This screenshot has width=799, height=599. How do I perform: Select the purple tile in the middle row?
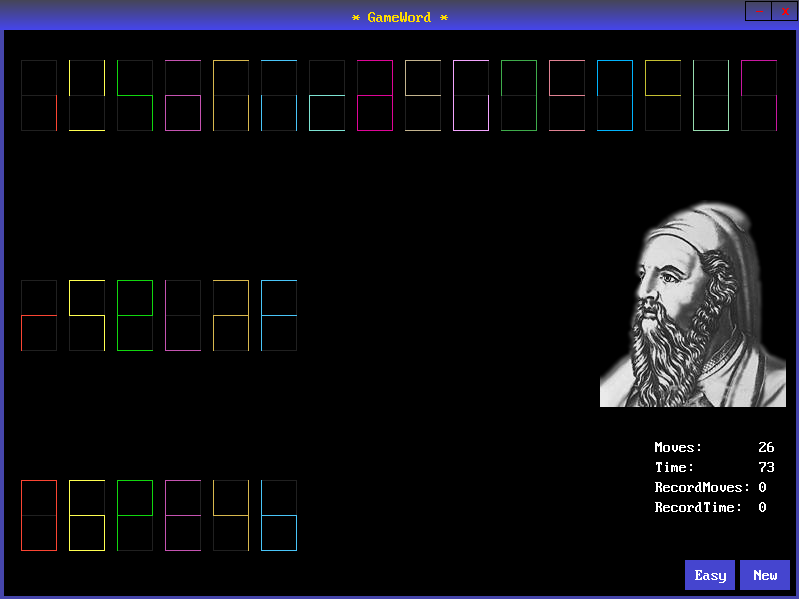point(183,315)
